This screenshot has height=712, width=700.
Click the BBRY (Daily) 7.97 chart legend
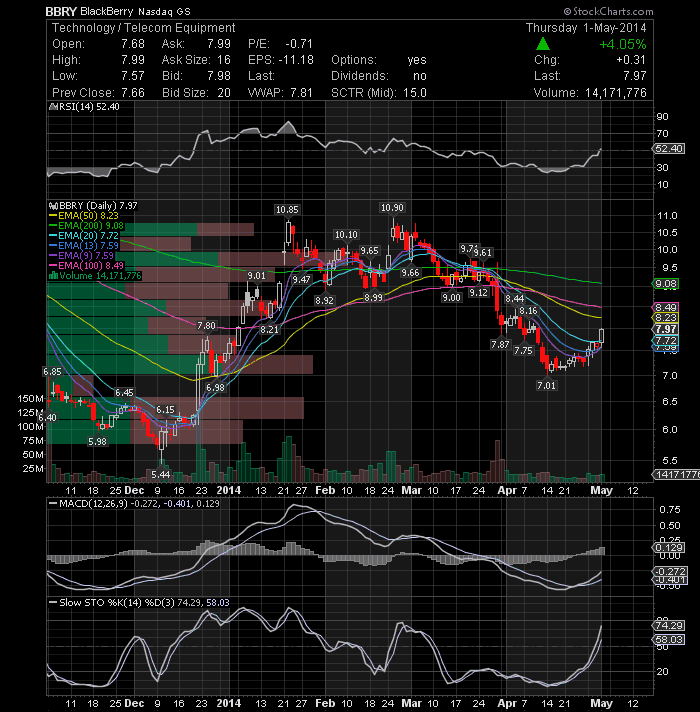[94, 206]
